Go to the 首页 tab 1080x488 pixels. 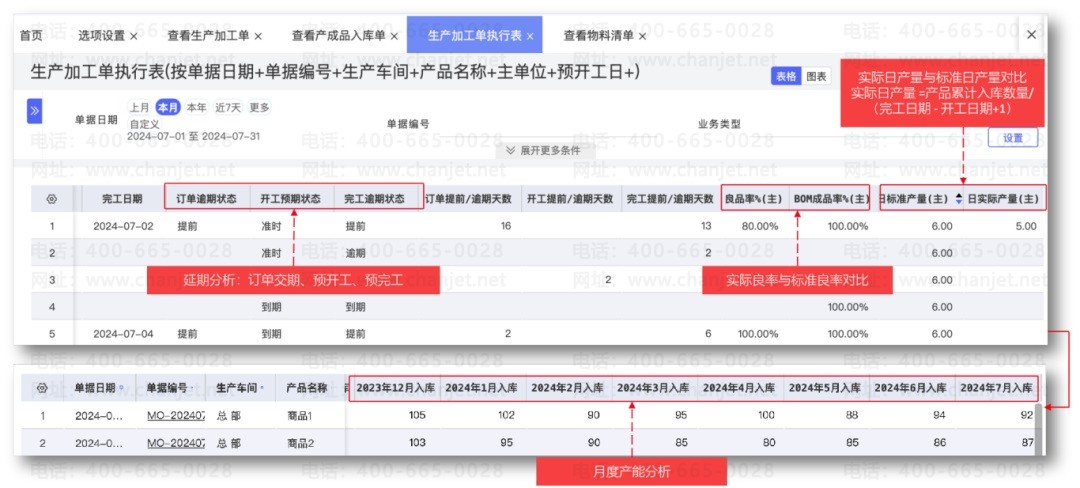(x=30, y=36)
